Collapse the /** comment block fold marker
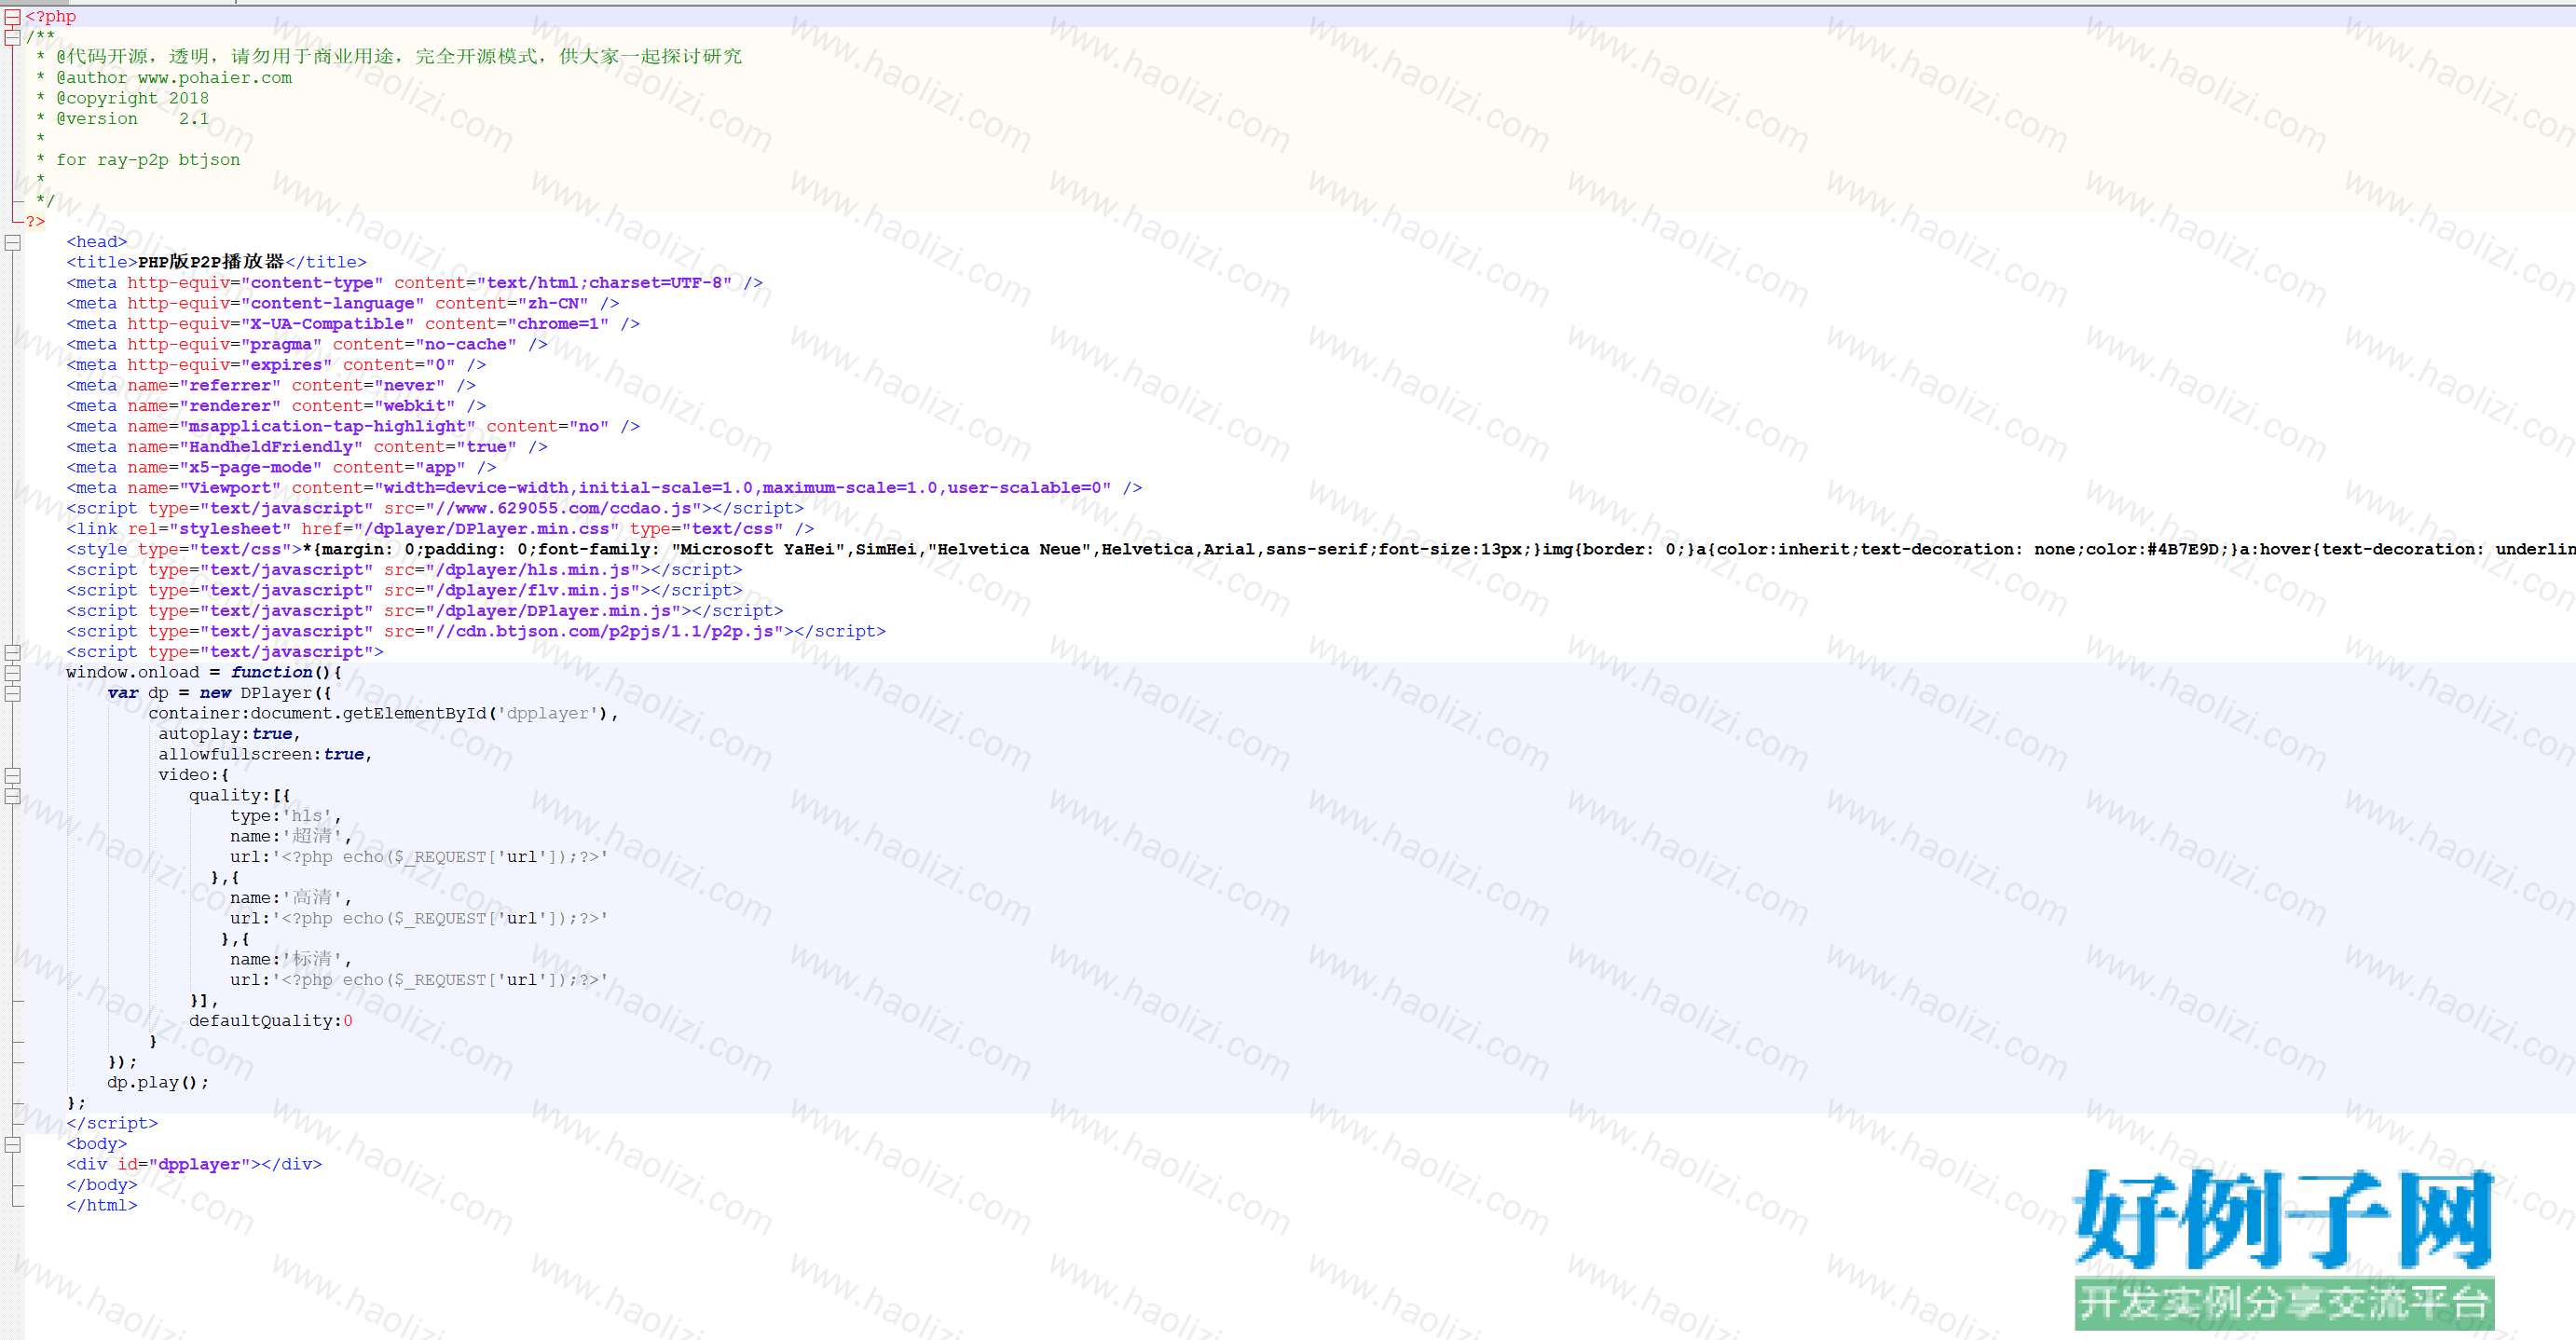Screen dimensions: 2576x1340 (x=12, y=37)
